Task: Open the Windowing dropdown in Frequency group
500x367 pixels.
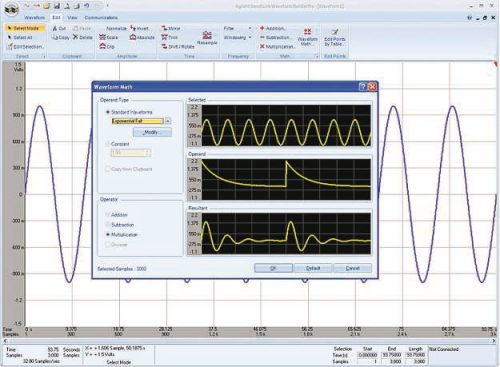Action: [x=237, y=37]
